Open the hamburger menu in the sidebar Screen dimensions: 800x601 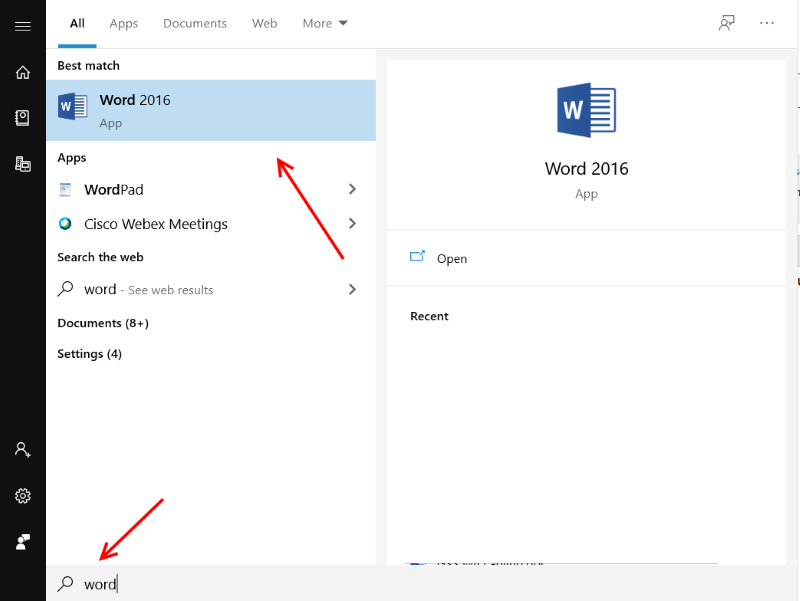pyautogui.click(x=22, y=25)
